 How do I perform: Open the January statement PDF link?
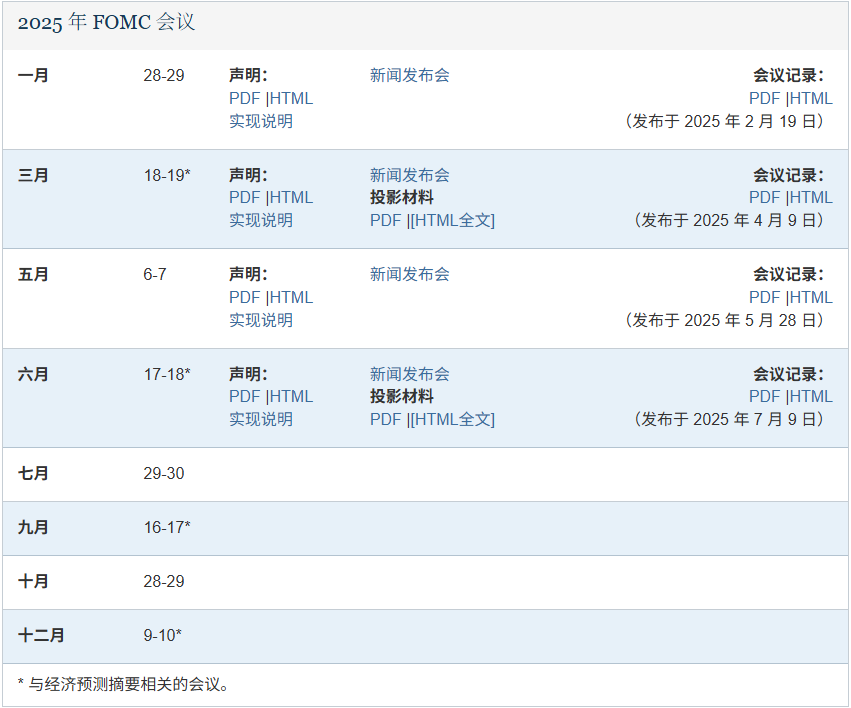245,98
